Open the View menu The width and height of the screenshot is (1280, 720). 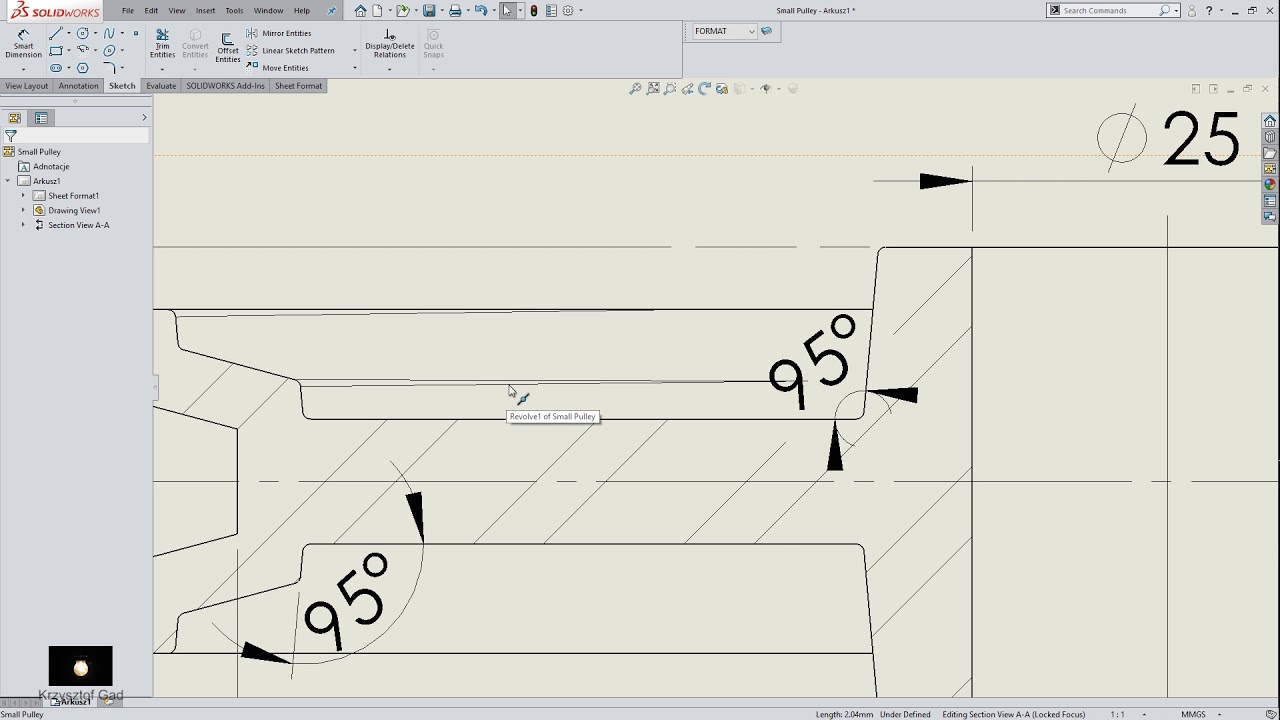(177, 10)
